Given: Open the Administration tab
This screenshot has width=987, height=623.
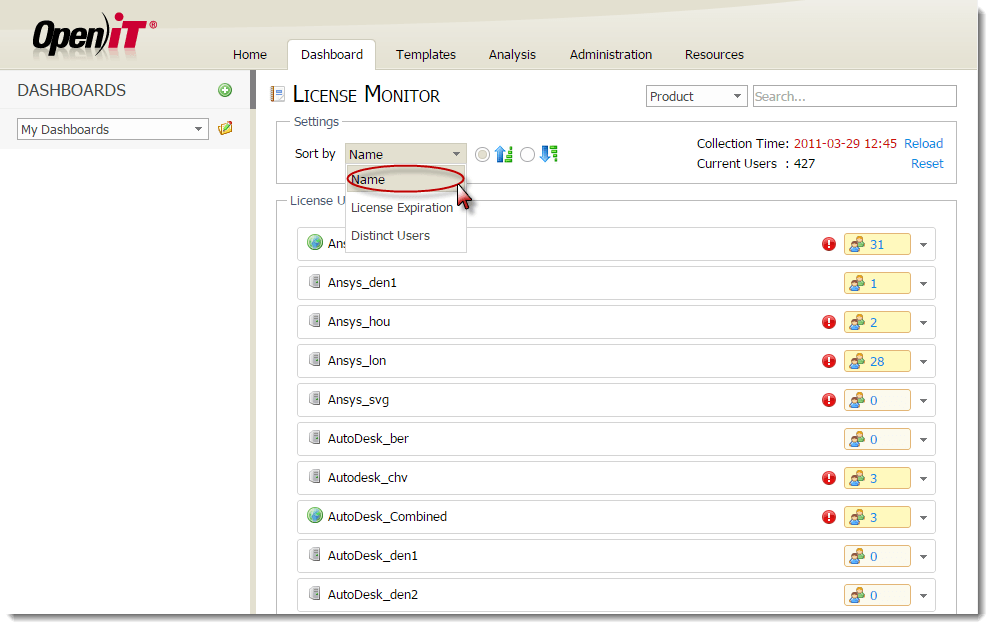Looking at the screenshot, I should (x=611, y=55).
